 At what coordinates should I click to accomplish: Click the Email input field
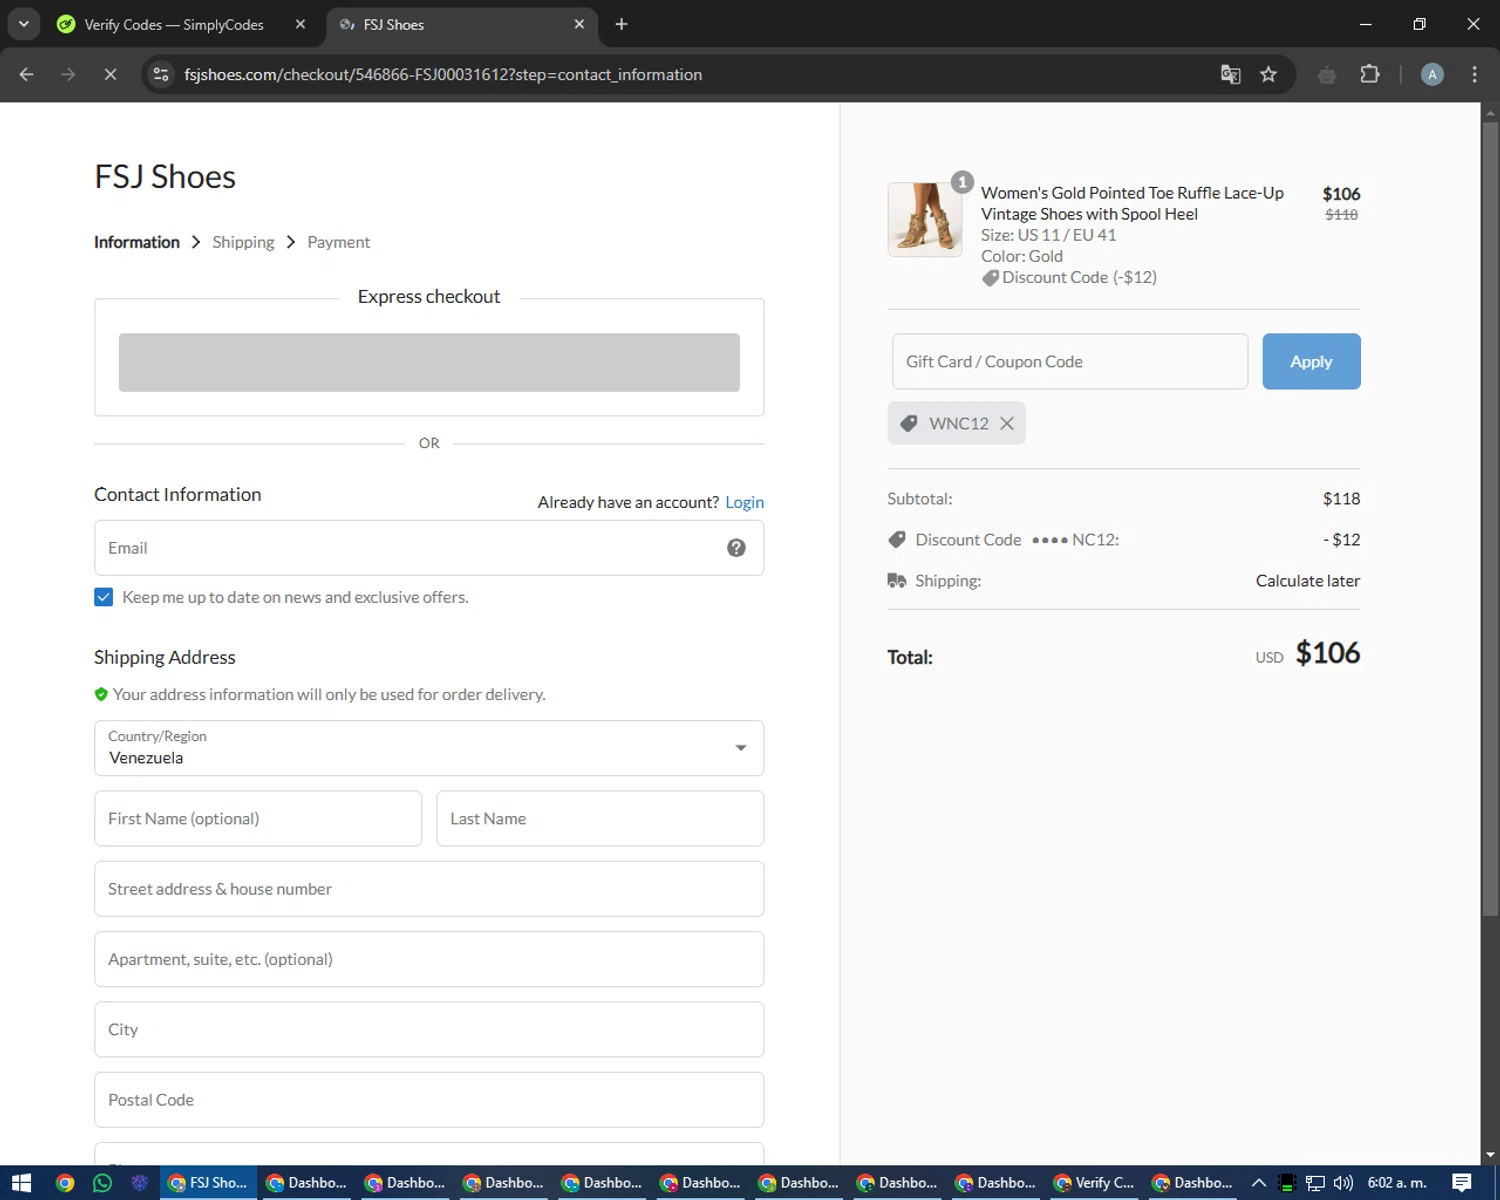[x=429, y=548]
